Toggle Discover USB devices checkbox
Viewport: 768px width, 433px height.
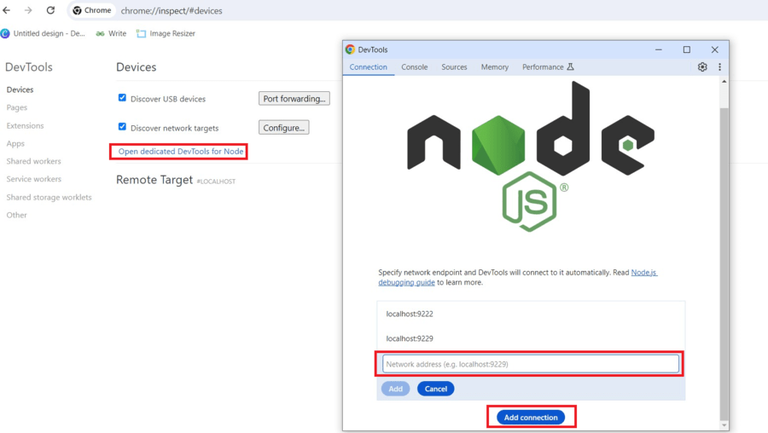tap(122, 98)
